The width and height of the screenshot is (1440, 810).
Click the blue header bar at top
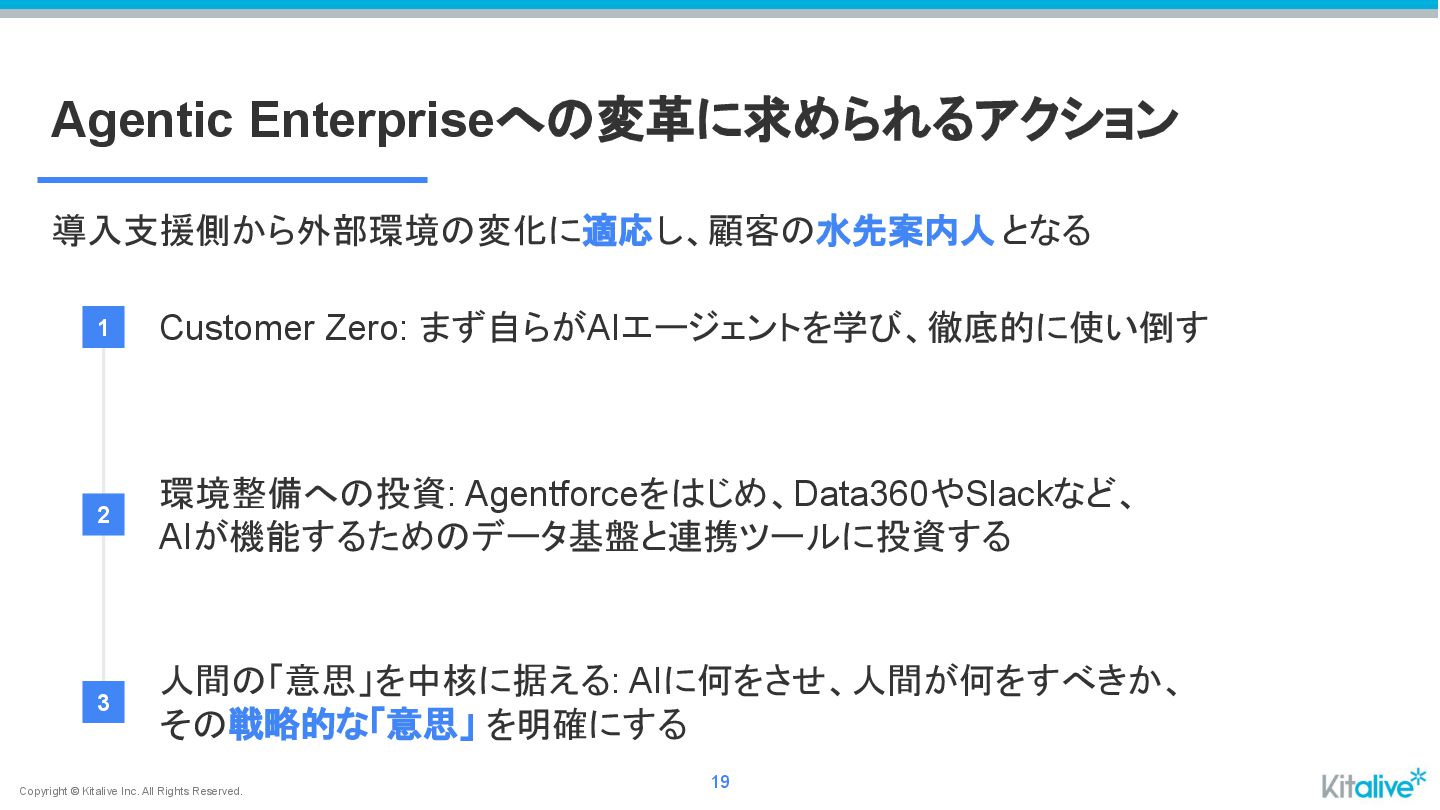point(720,5)
